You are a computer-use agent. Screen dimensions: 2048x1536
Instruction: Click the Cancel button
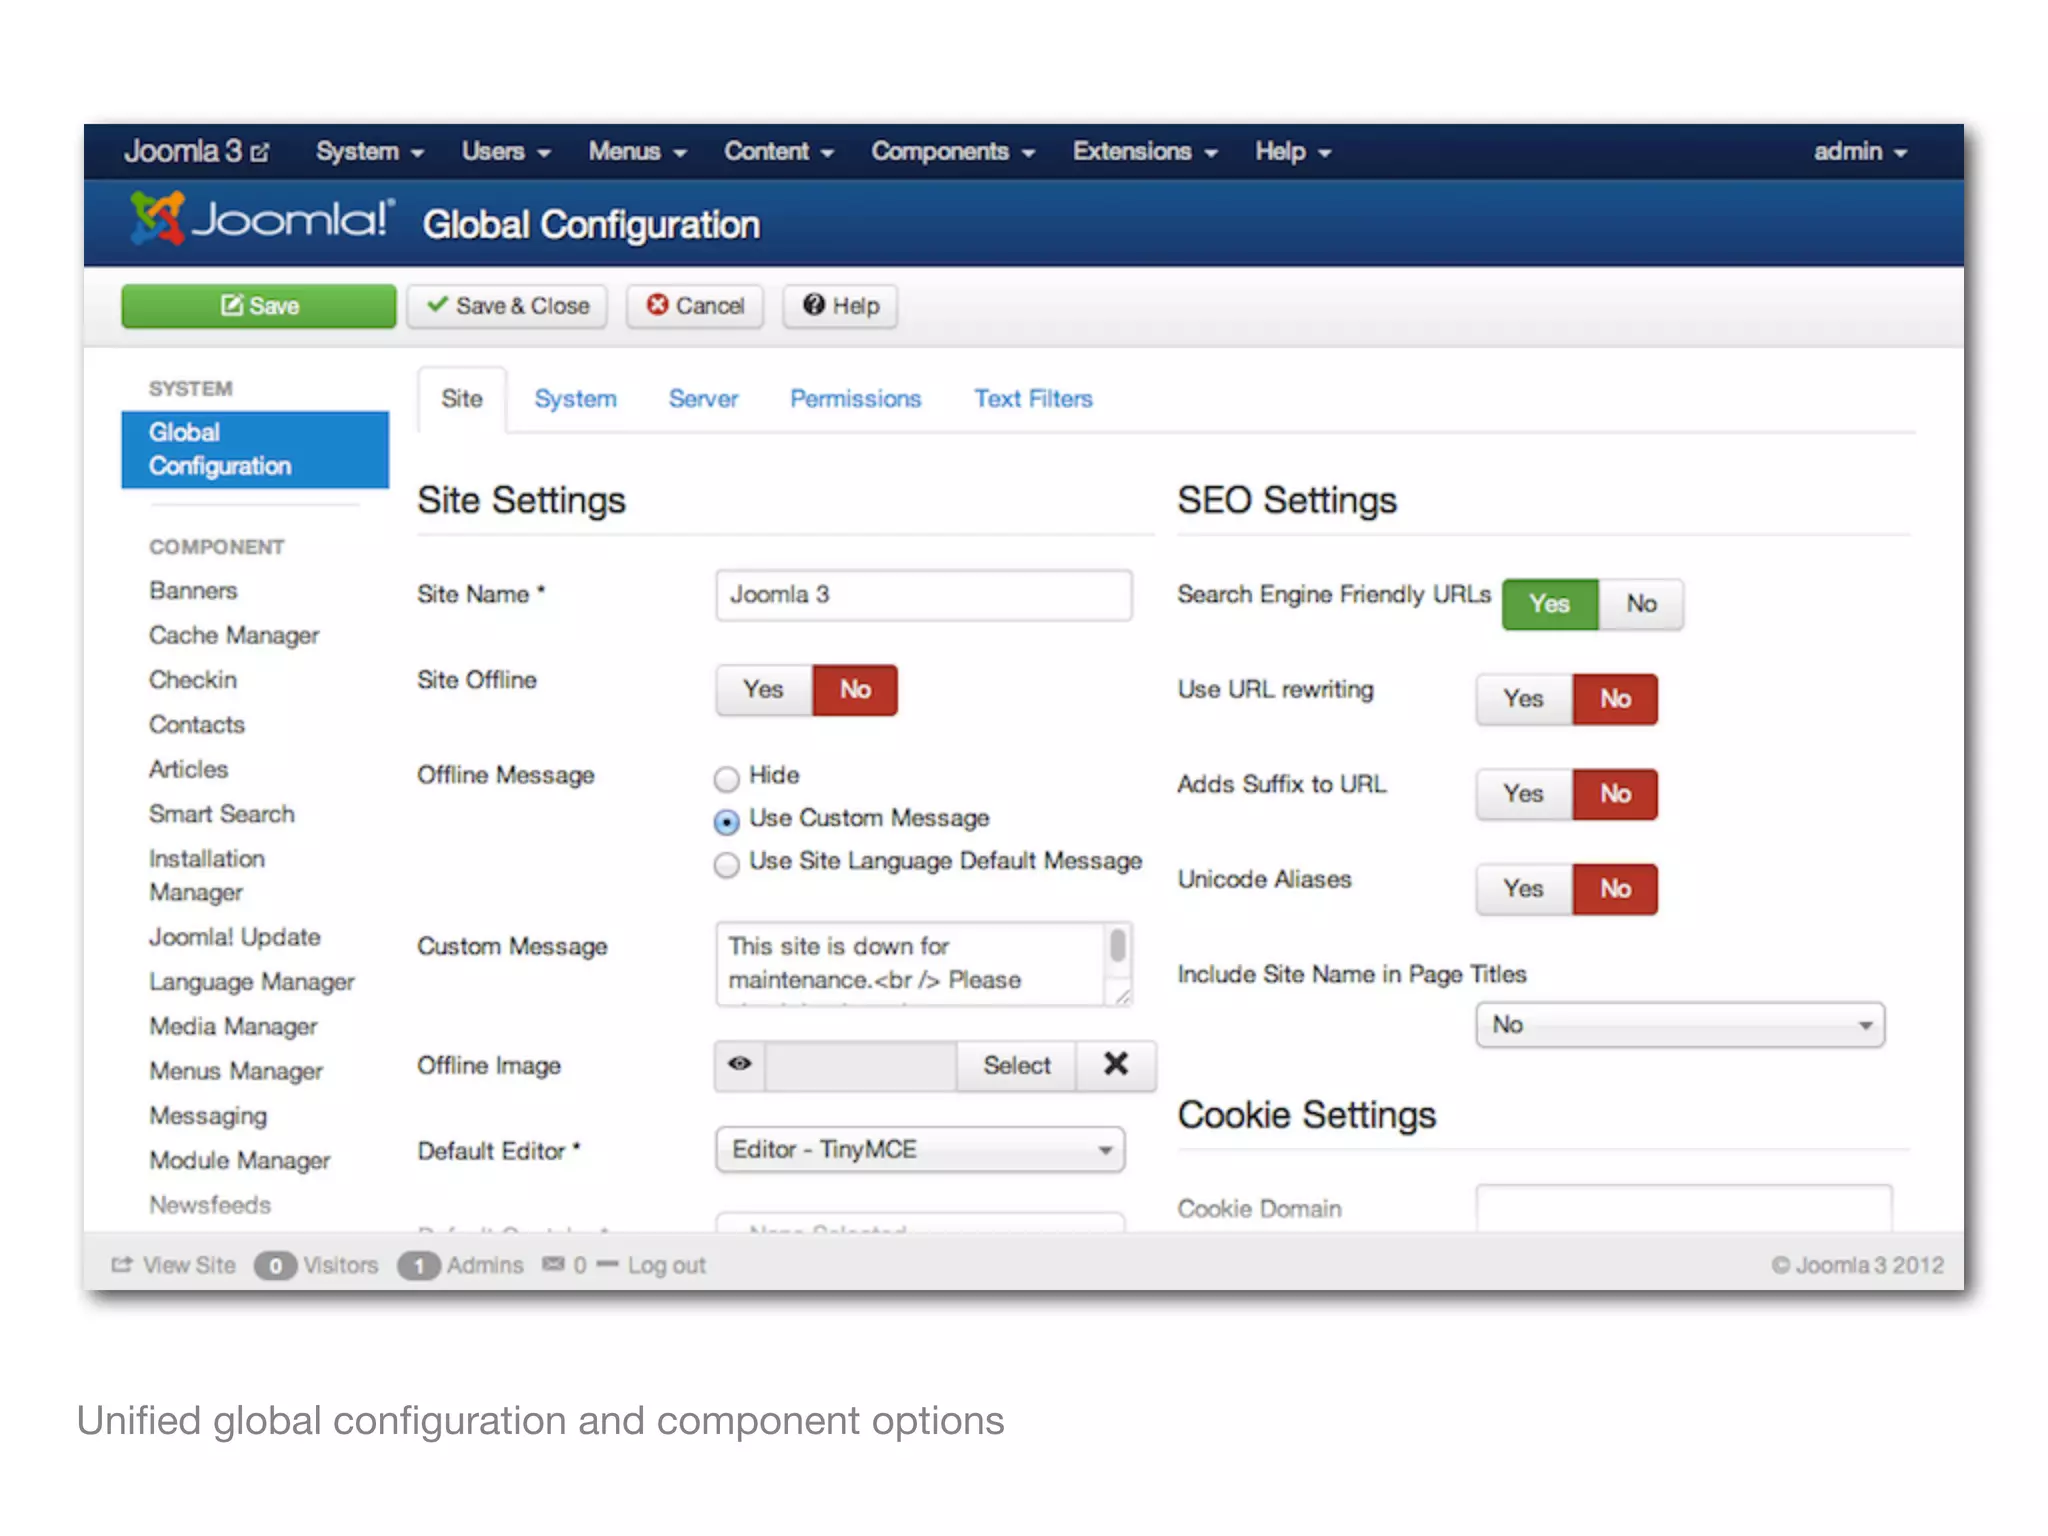click(695, 306)
